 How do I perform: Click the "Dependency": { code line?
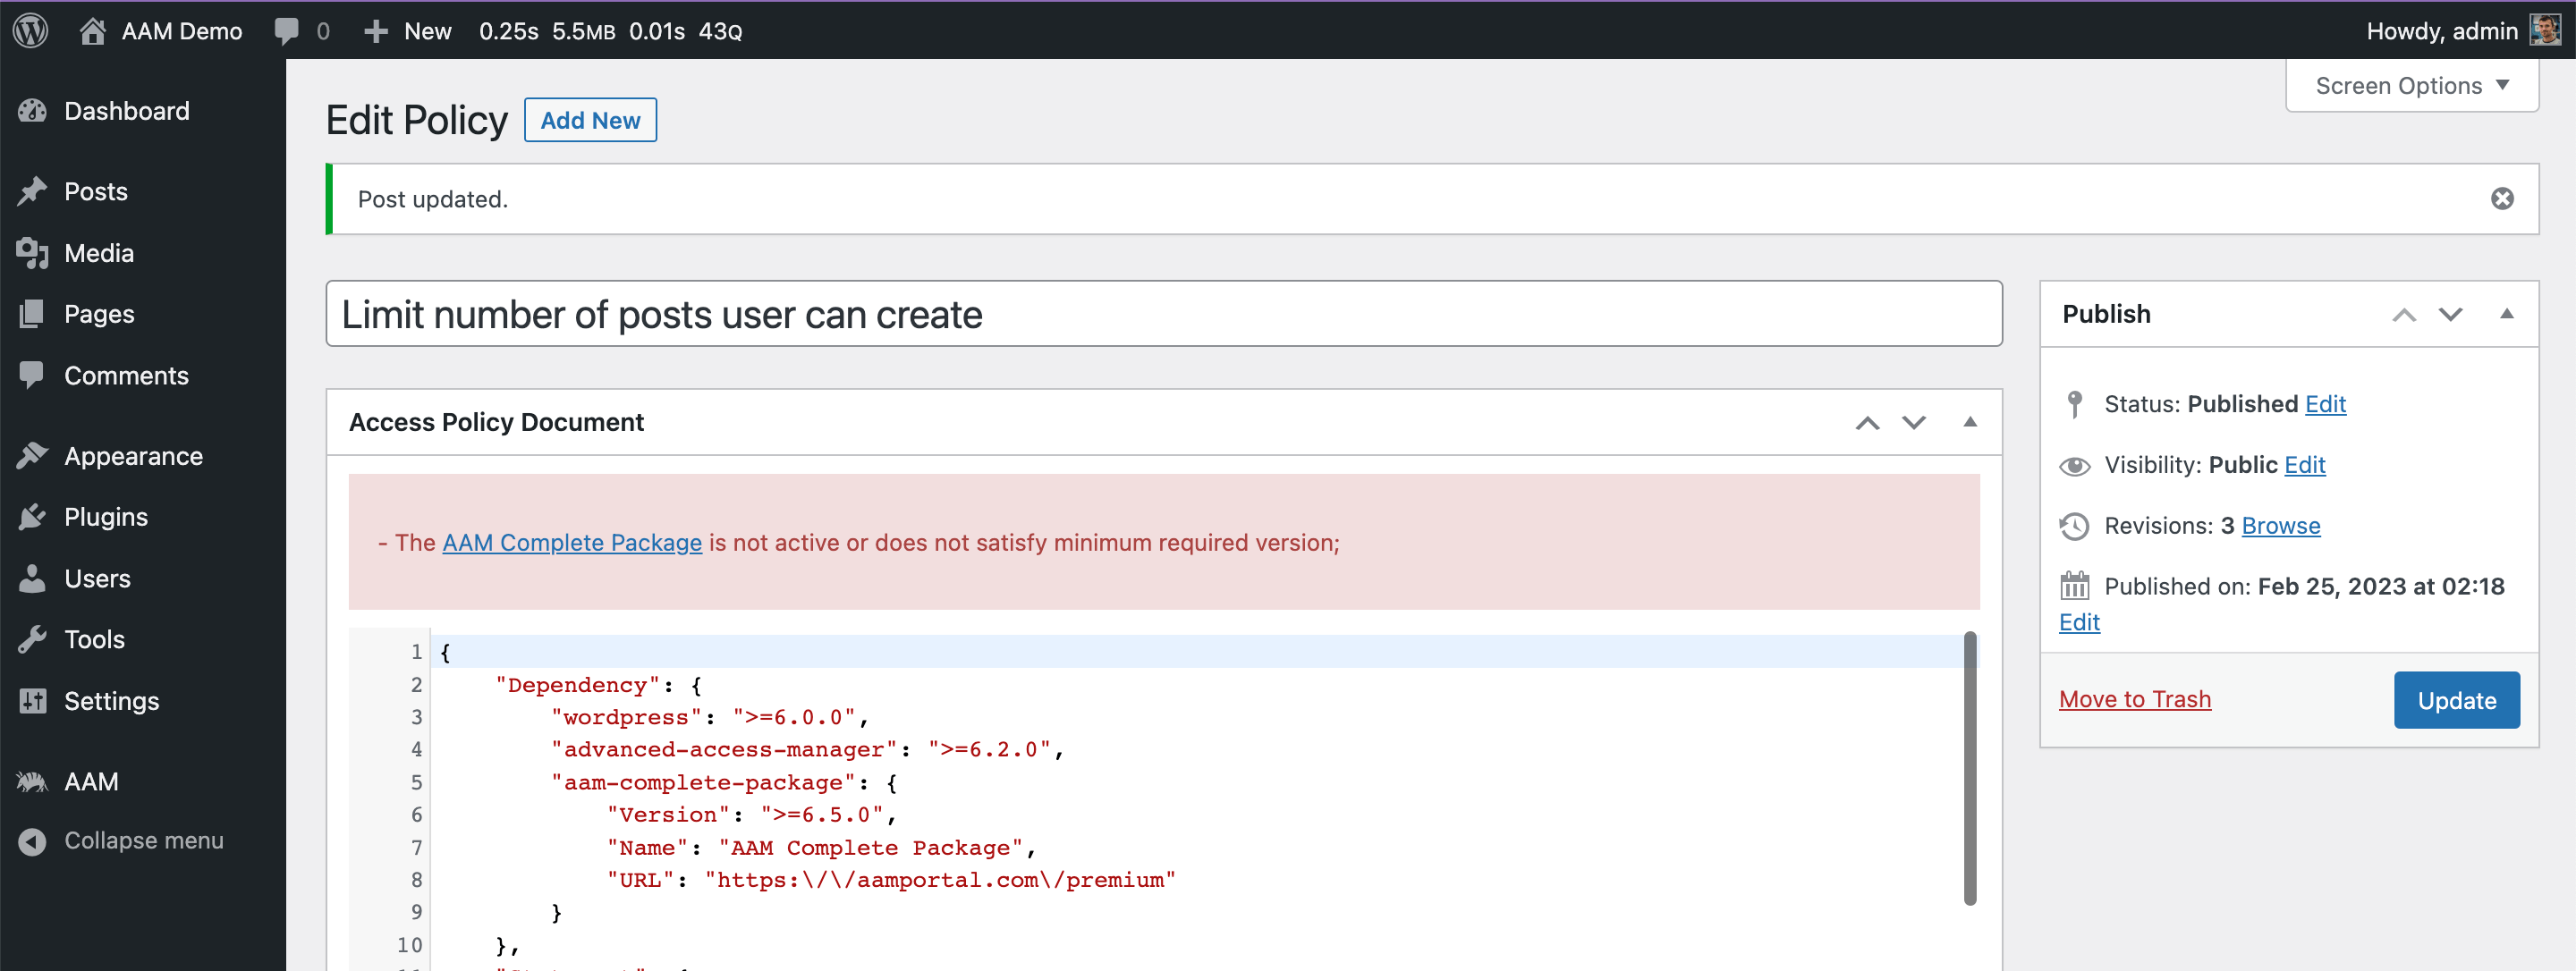[x=599, y=685]
